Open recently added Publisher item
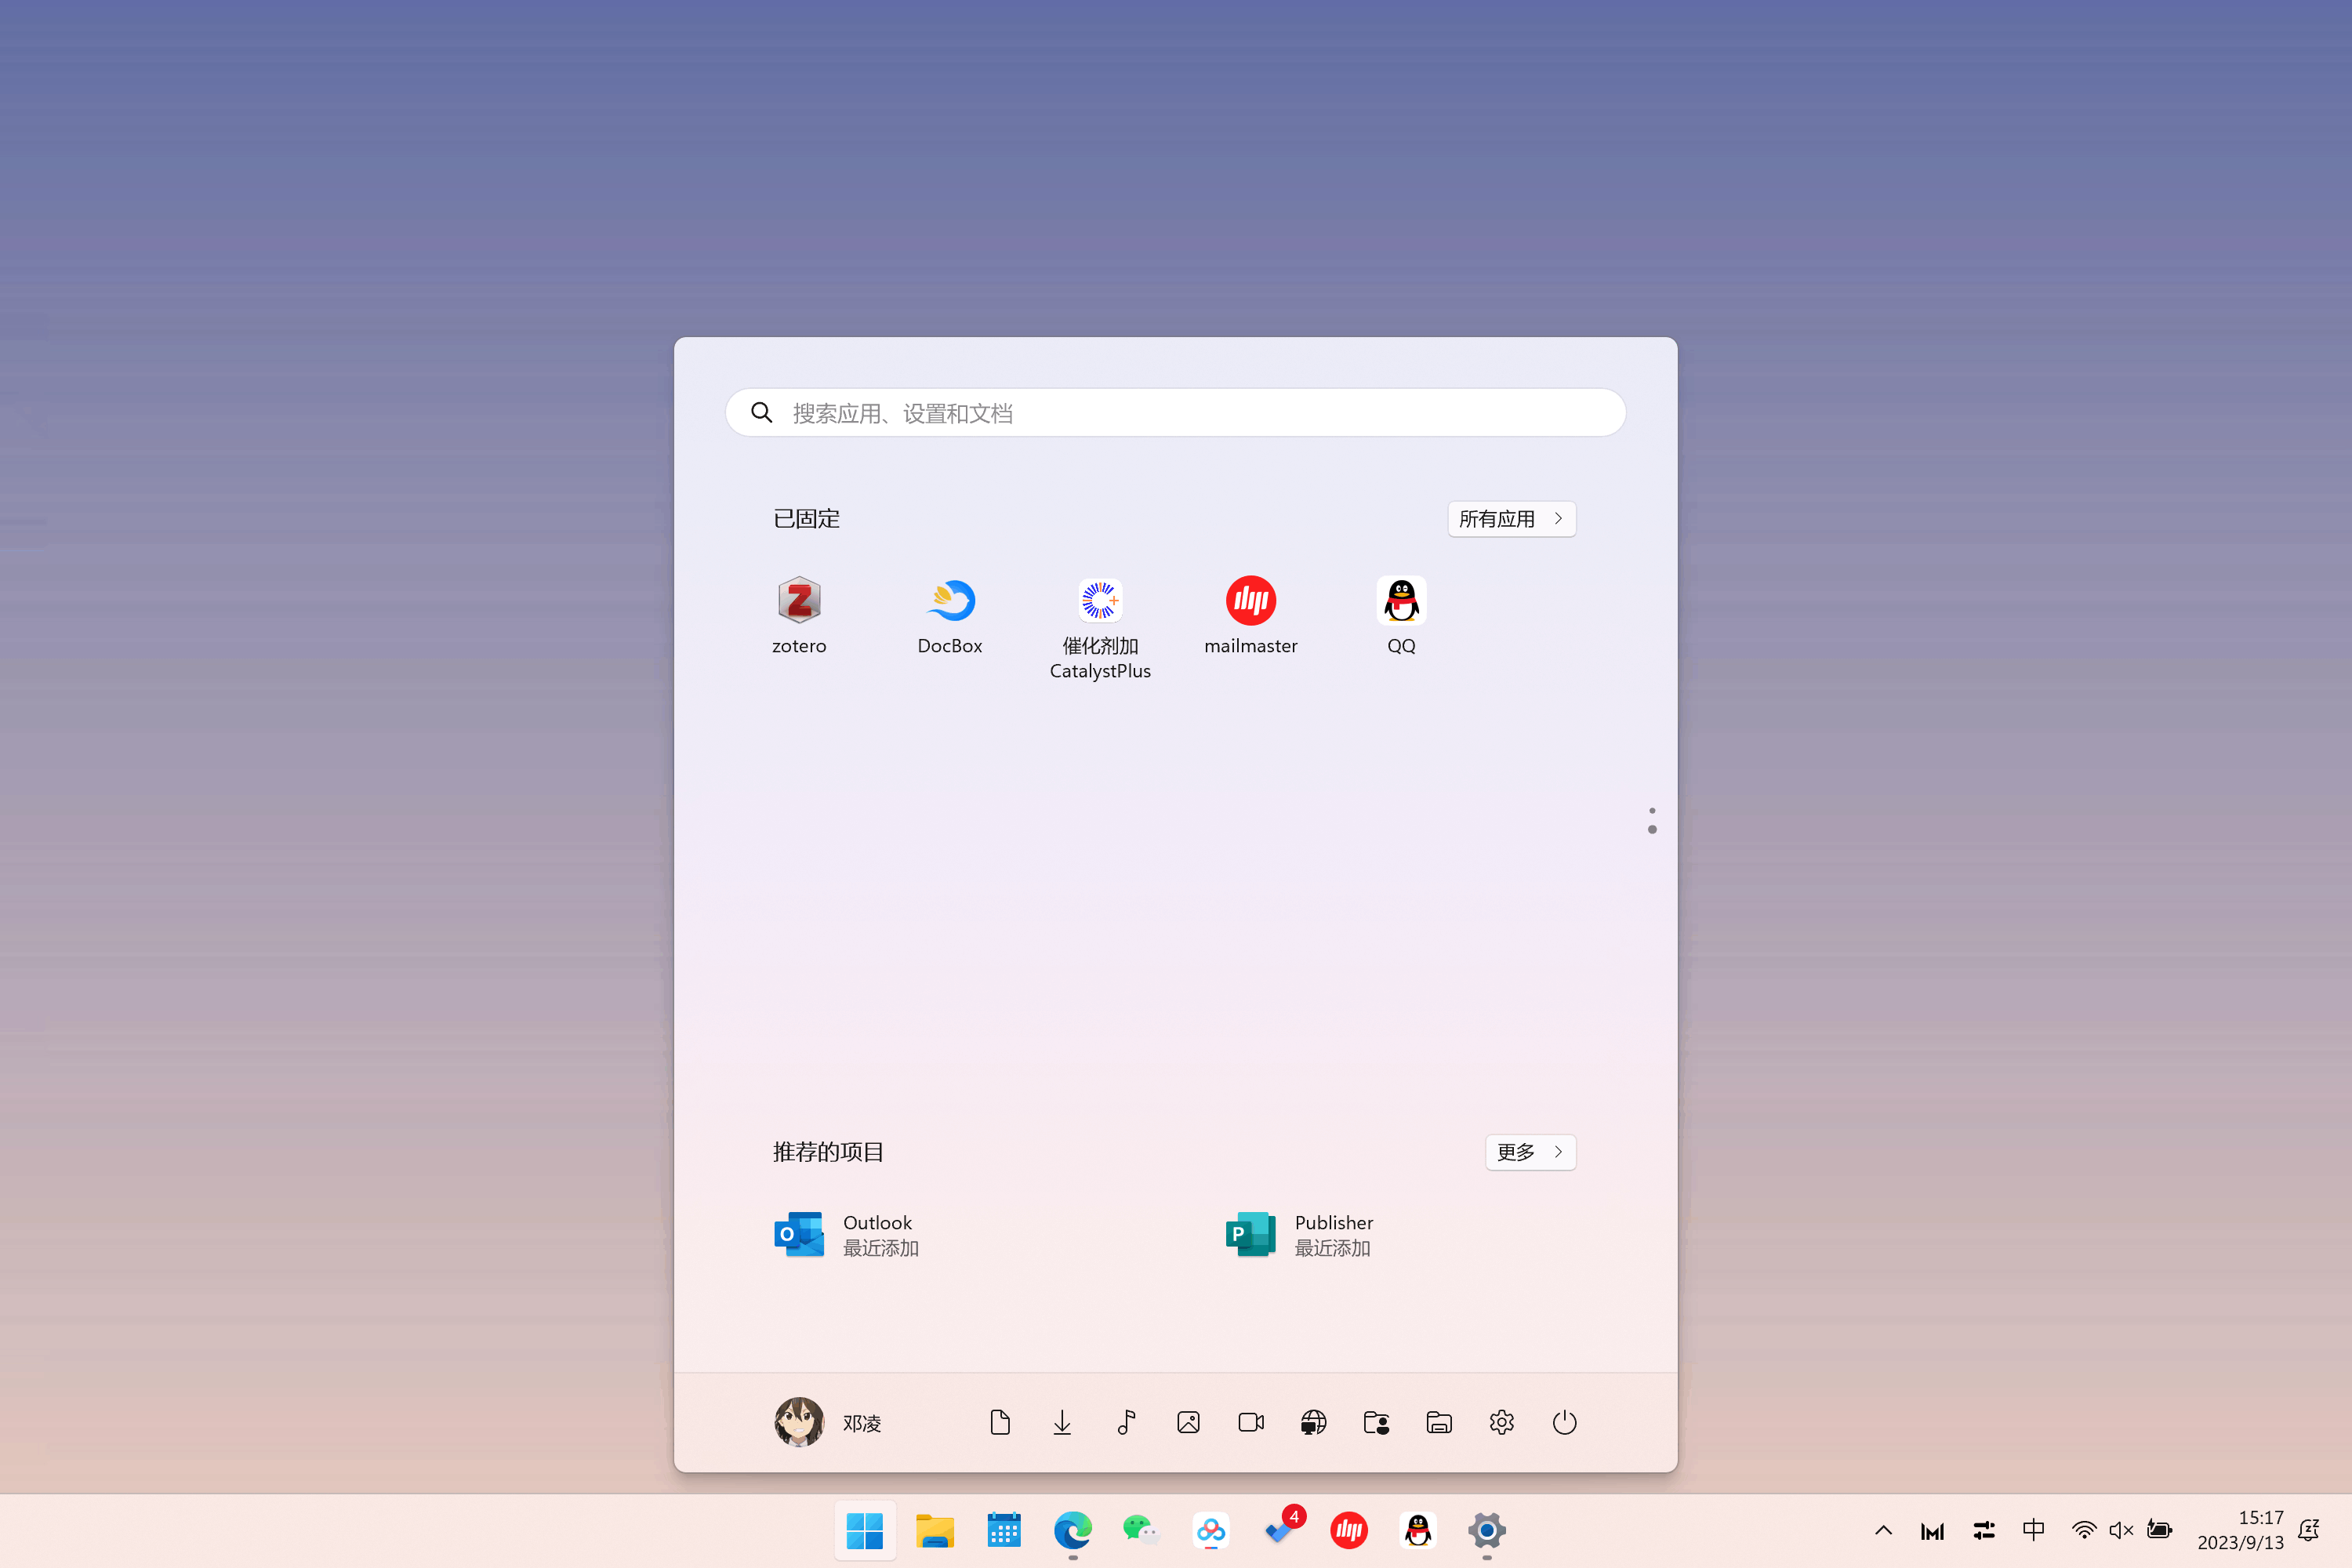The width and height of the screenshot is (2352, 1568). 1300,1235
